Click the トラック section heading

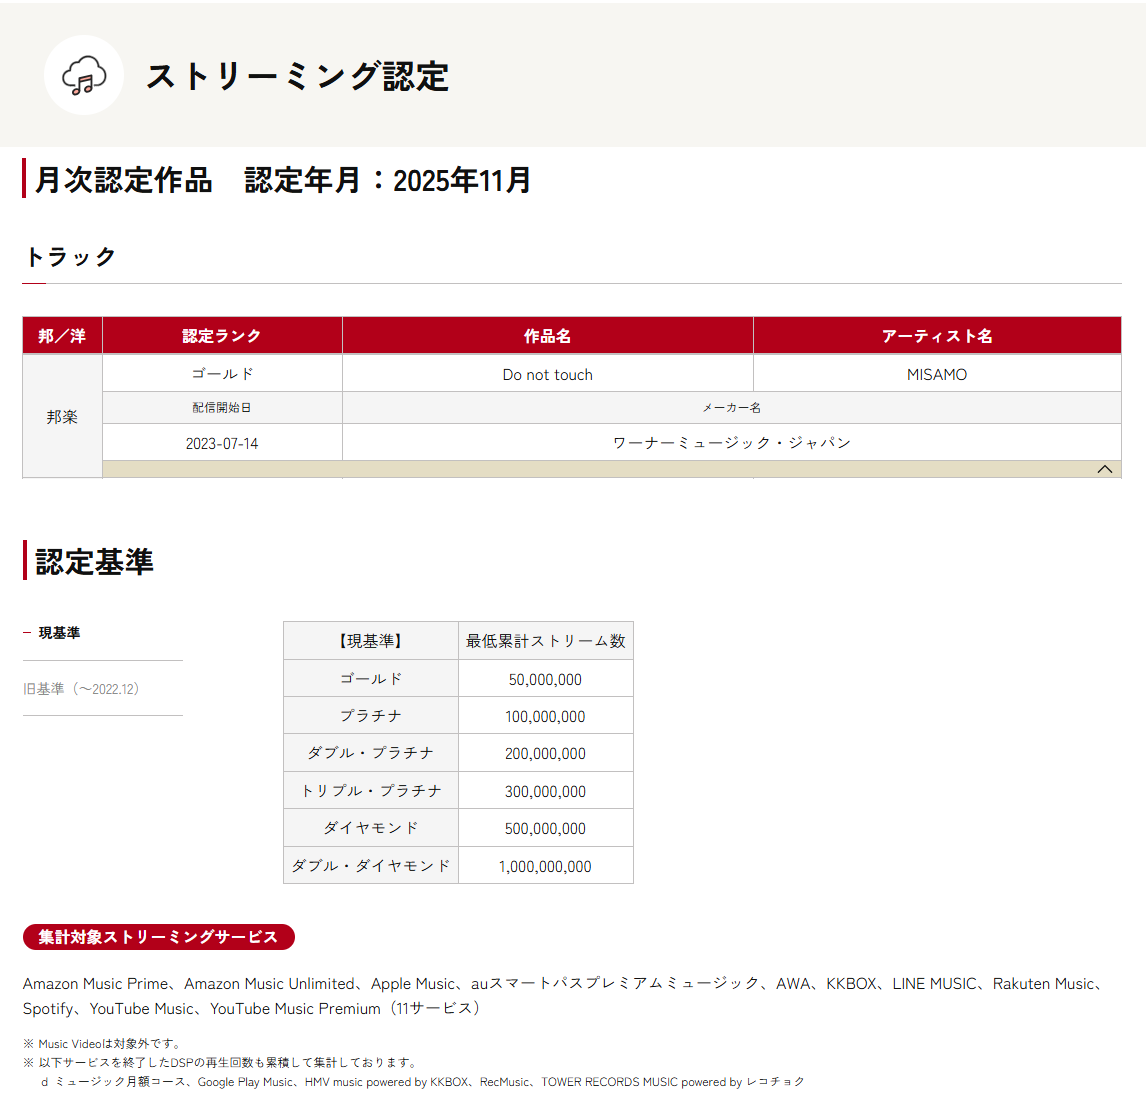[70, 257]
